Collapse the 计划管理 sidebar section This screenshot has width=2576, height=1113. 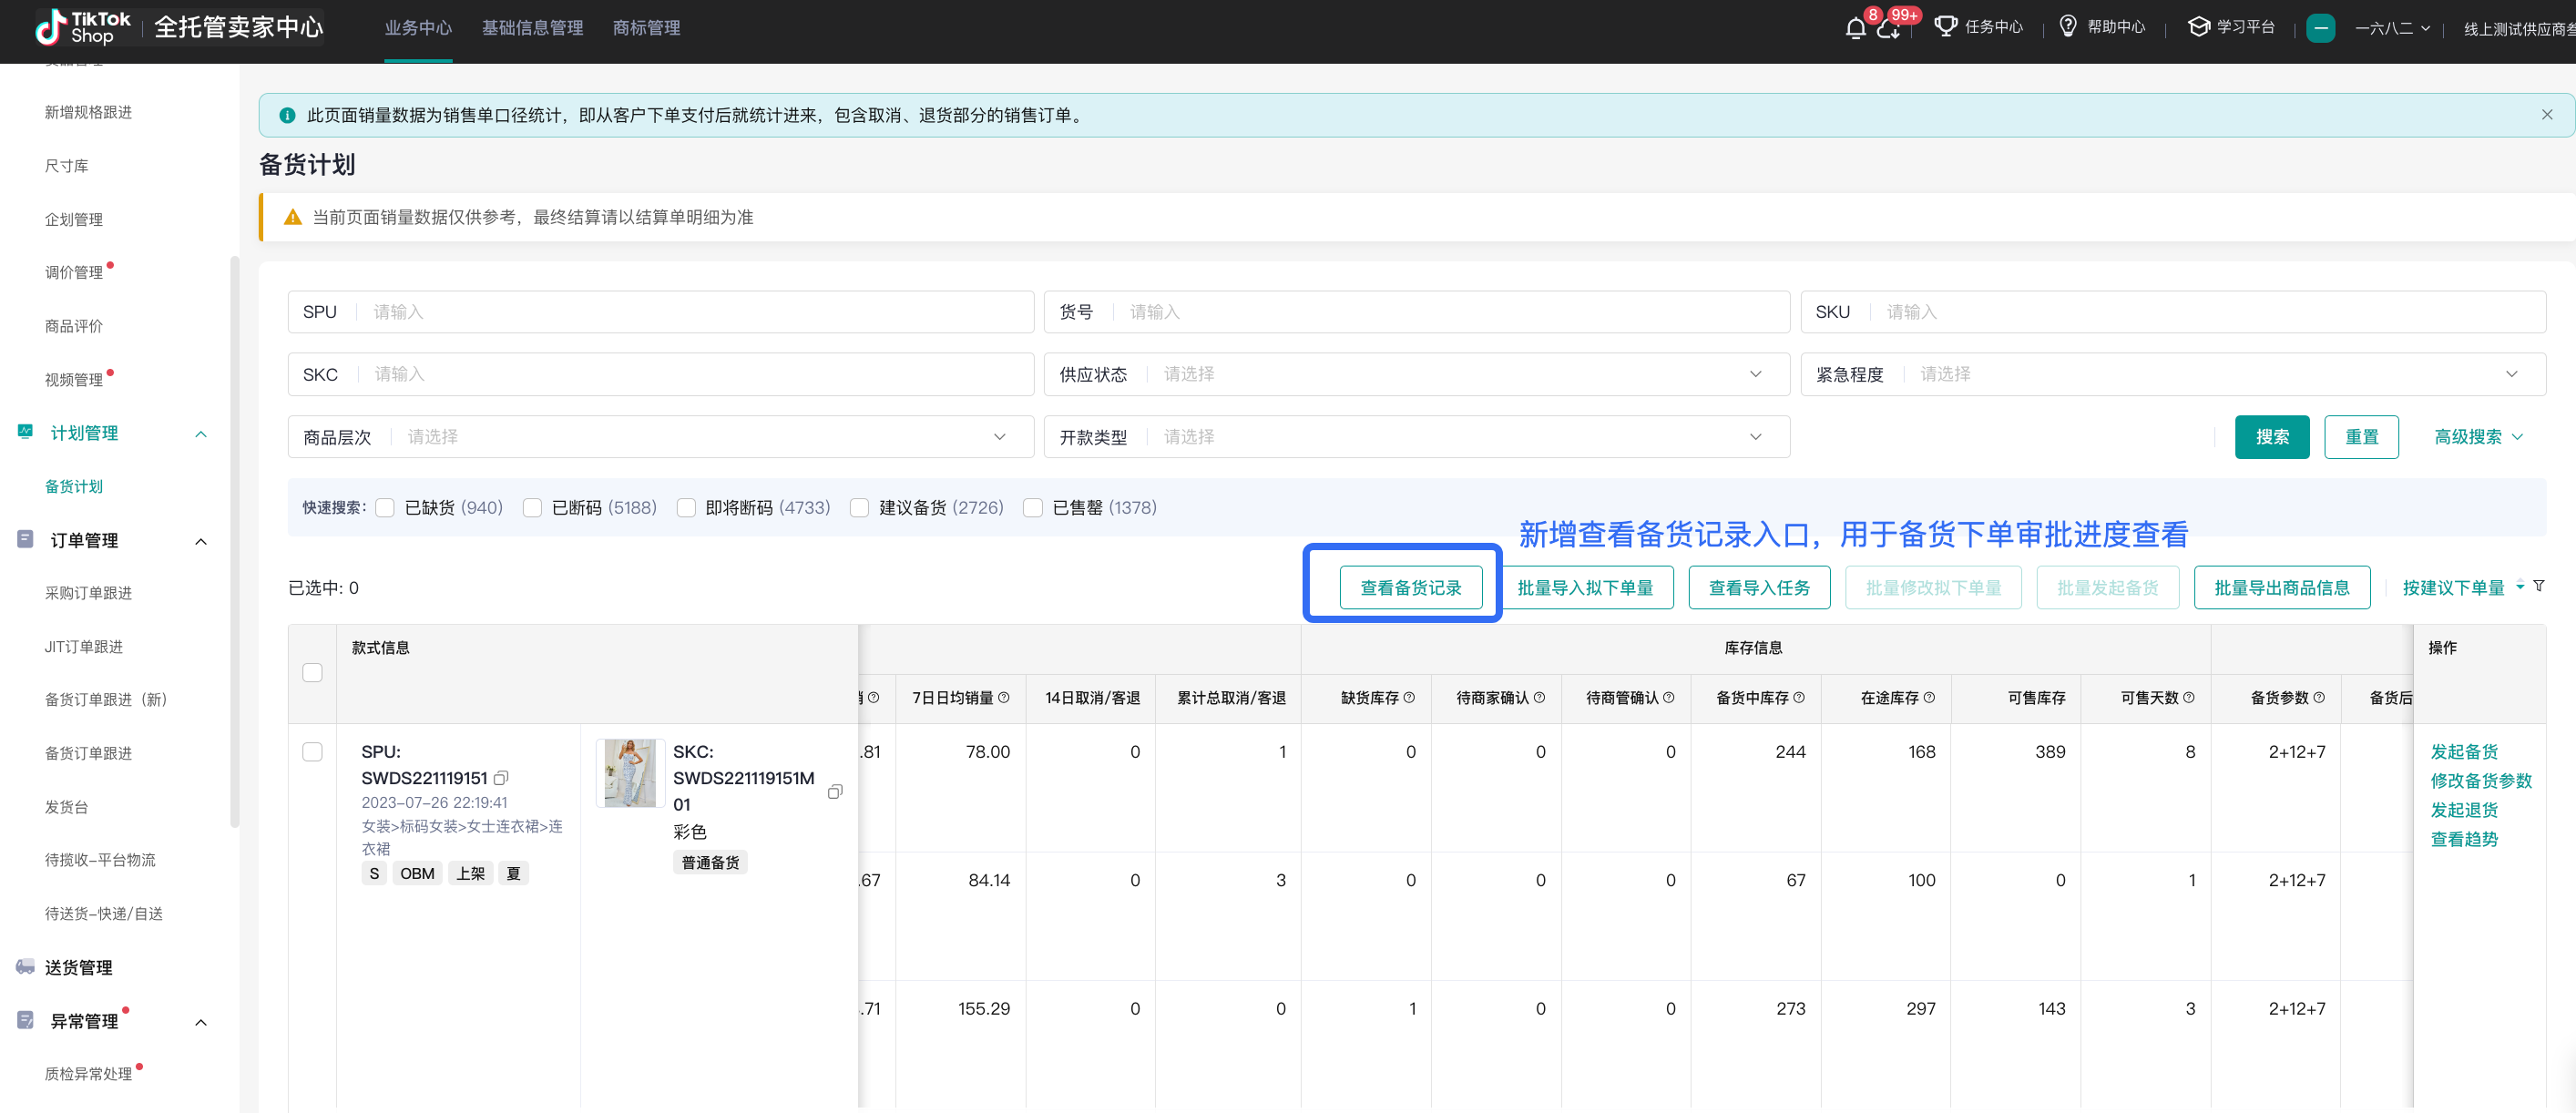click(x=201, y=434)
